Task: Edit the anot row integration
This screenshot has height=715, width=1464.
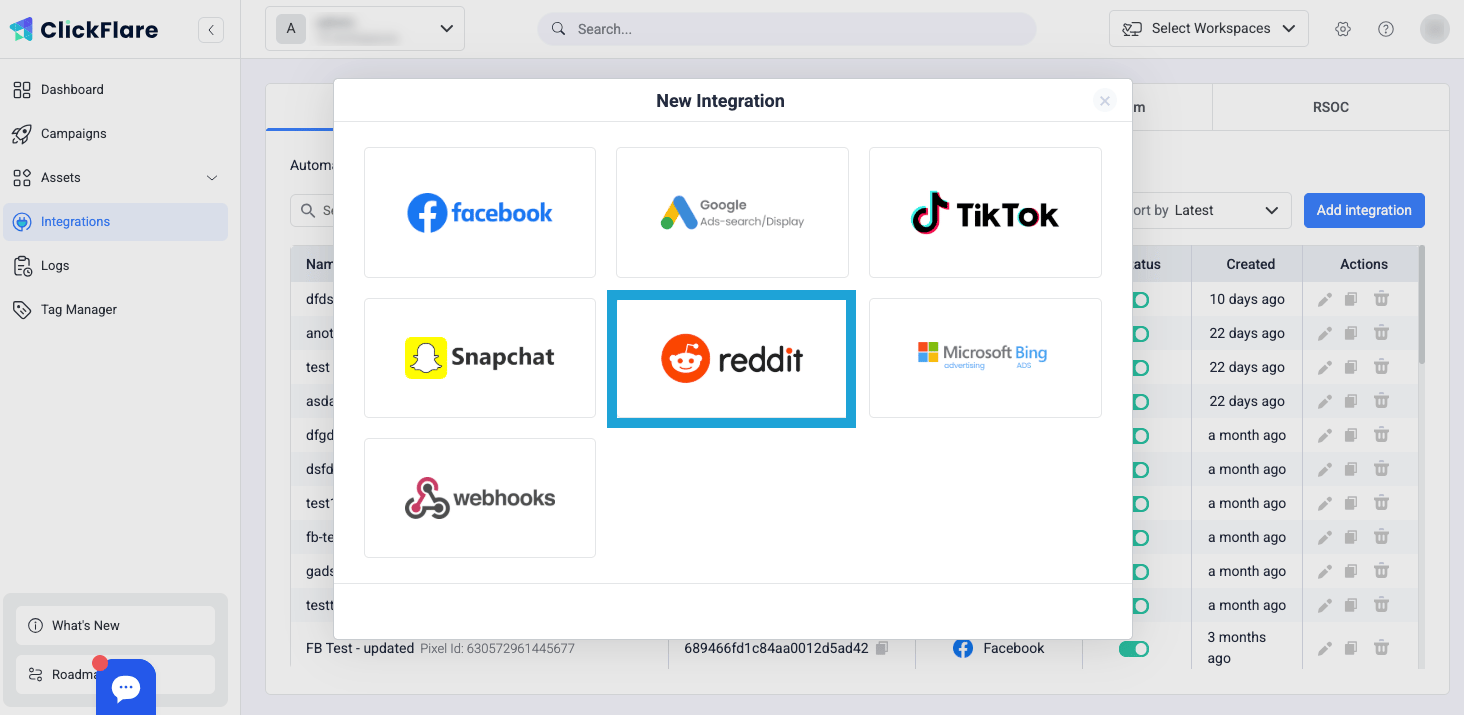Action: coord(1325,333)
